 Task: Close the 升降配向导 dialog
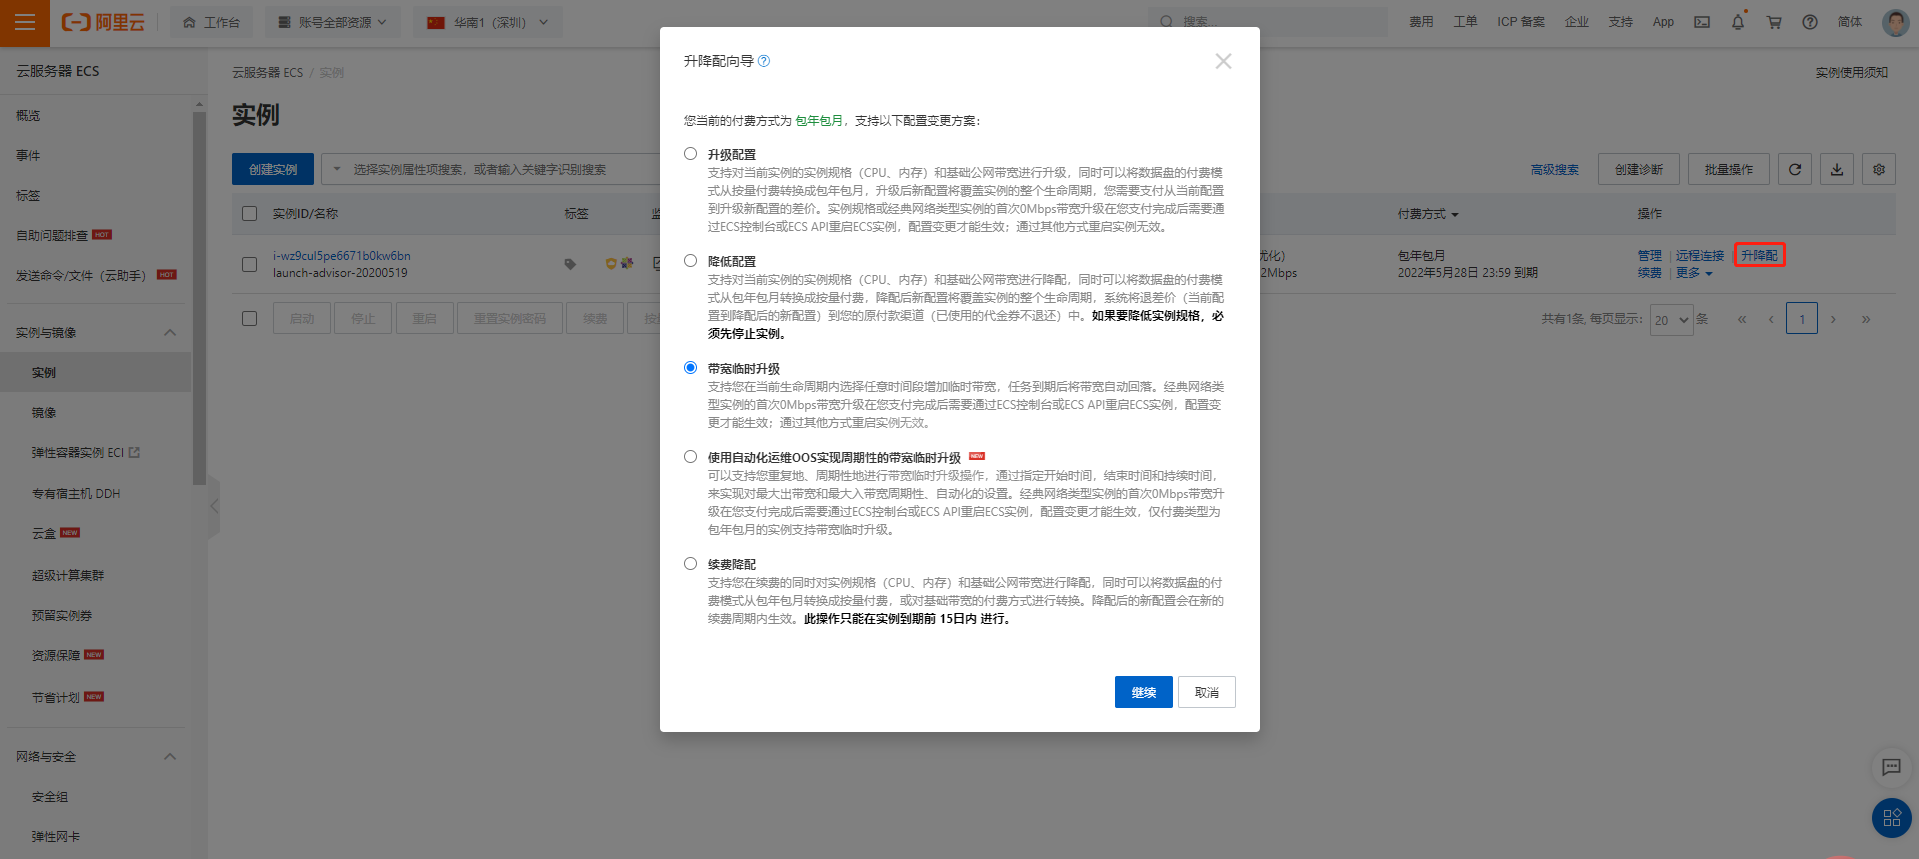1223,61
